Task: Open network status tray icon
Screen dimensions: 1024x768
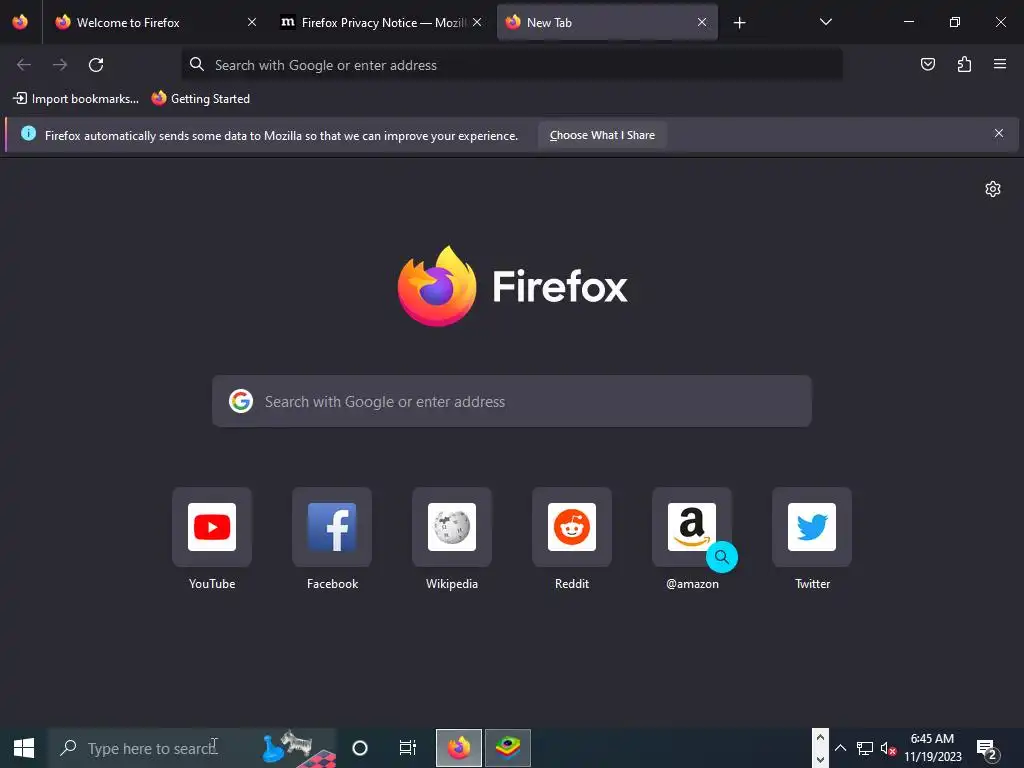Action: 865,748
